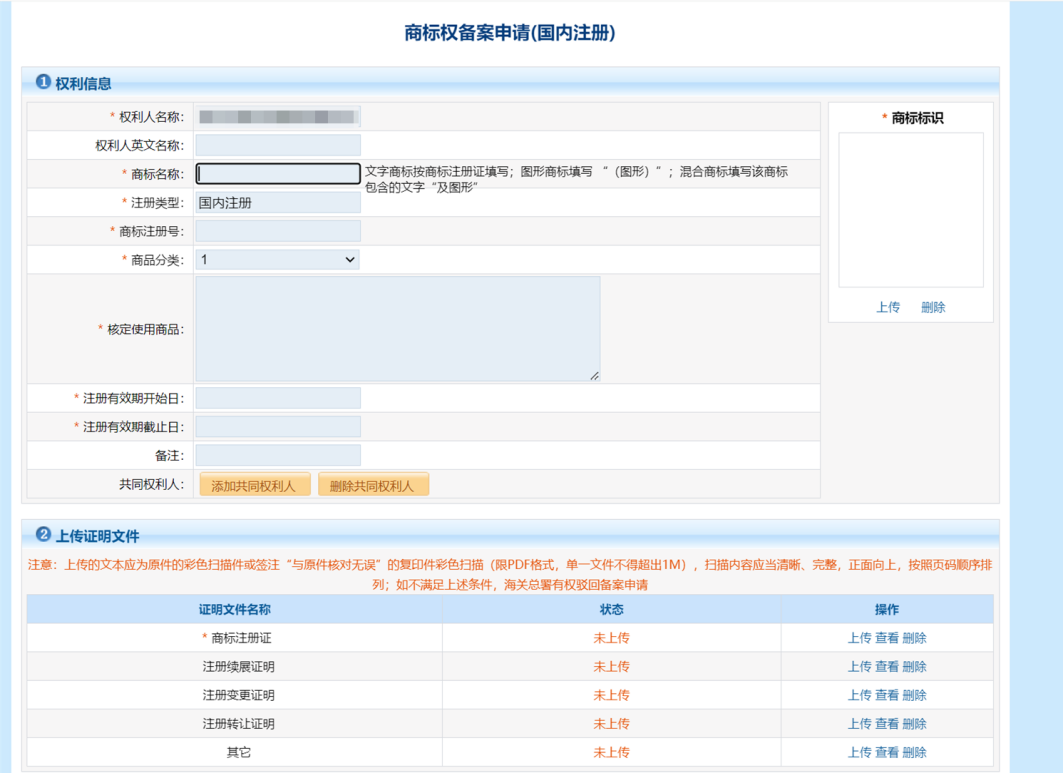The image size is (1063, 773).
Task: Click 删除 under the 商标标识 box
Action: [x=933, y=307]
